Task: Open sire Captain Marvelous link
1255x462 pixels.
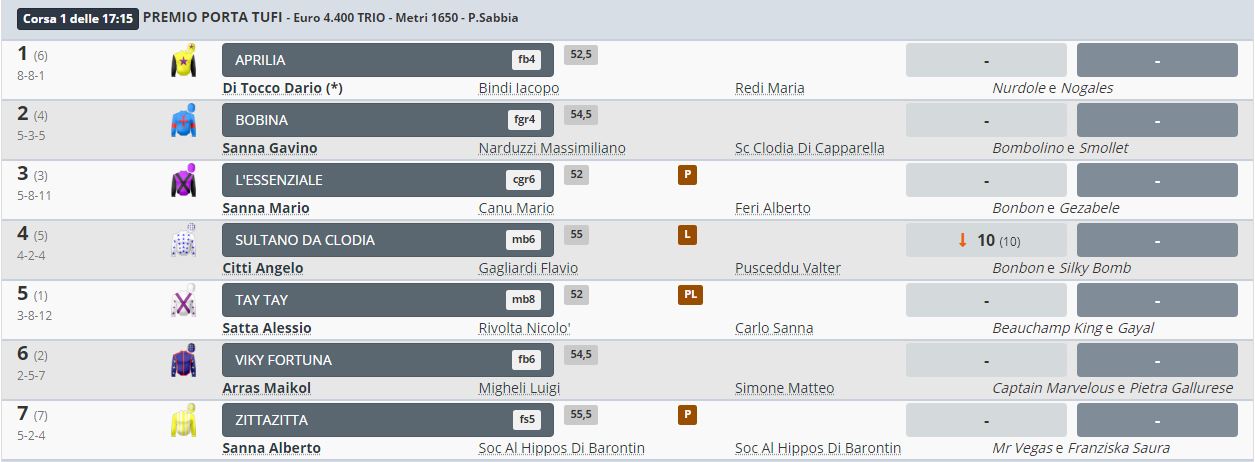Action: [x=1052, y=388]
